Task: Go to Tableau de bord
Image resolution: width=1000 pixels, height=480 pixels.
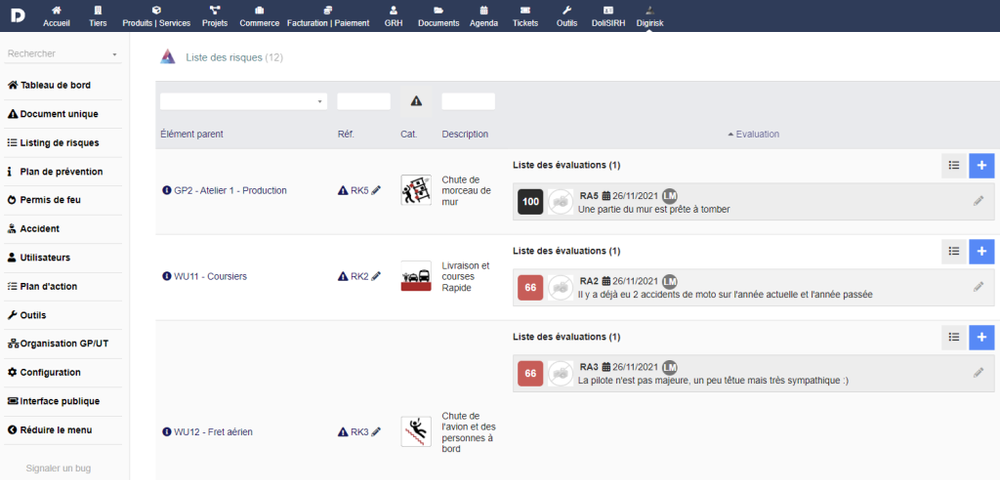Action: [49, 85]
